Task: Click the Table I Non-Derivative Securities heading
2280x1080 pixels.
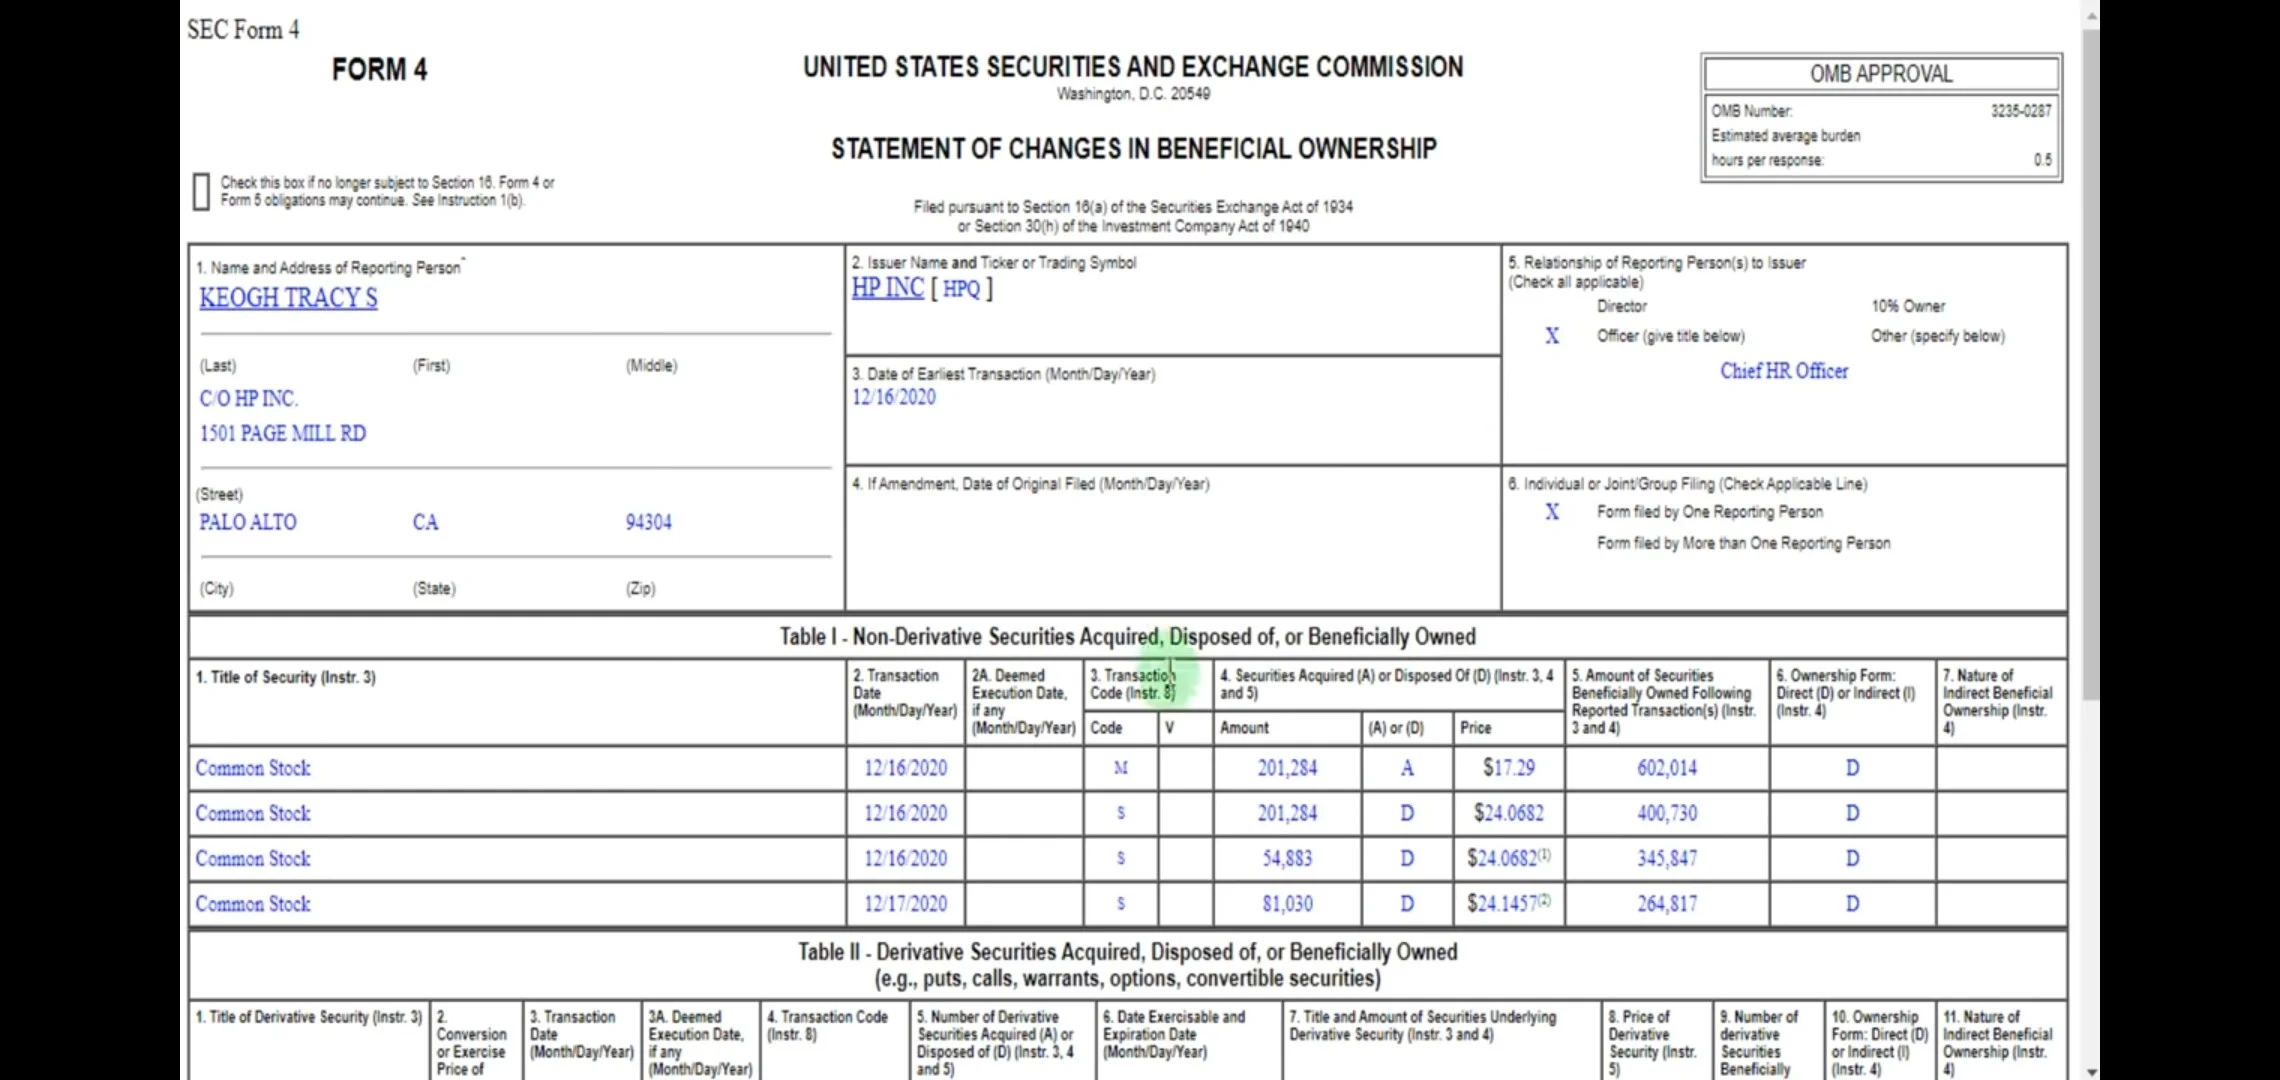Action: click(x=1127, y=637)
